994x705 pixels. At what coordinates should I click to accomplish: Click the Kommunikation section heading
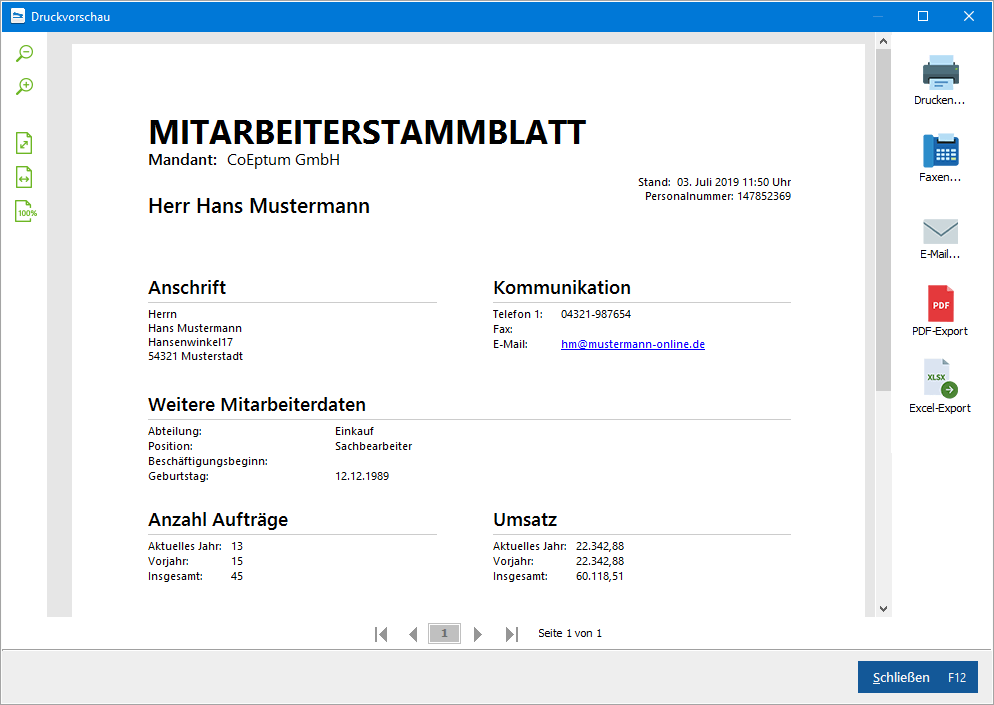click(562, 288)
